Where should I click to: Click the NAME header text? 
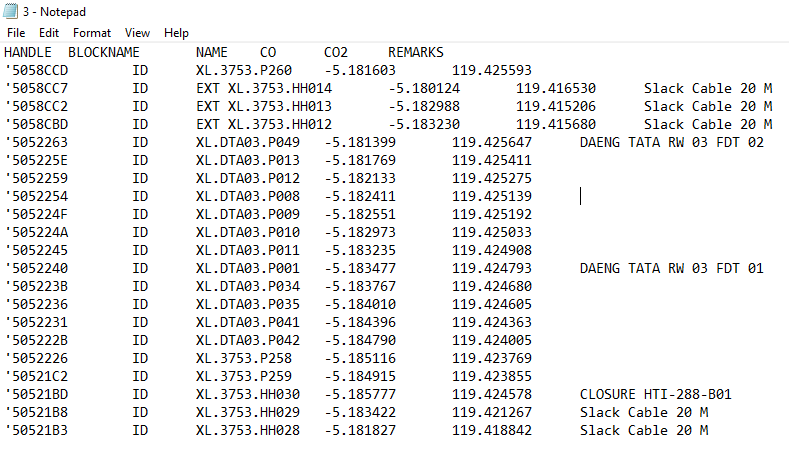(x=212, y=52)
